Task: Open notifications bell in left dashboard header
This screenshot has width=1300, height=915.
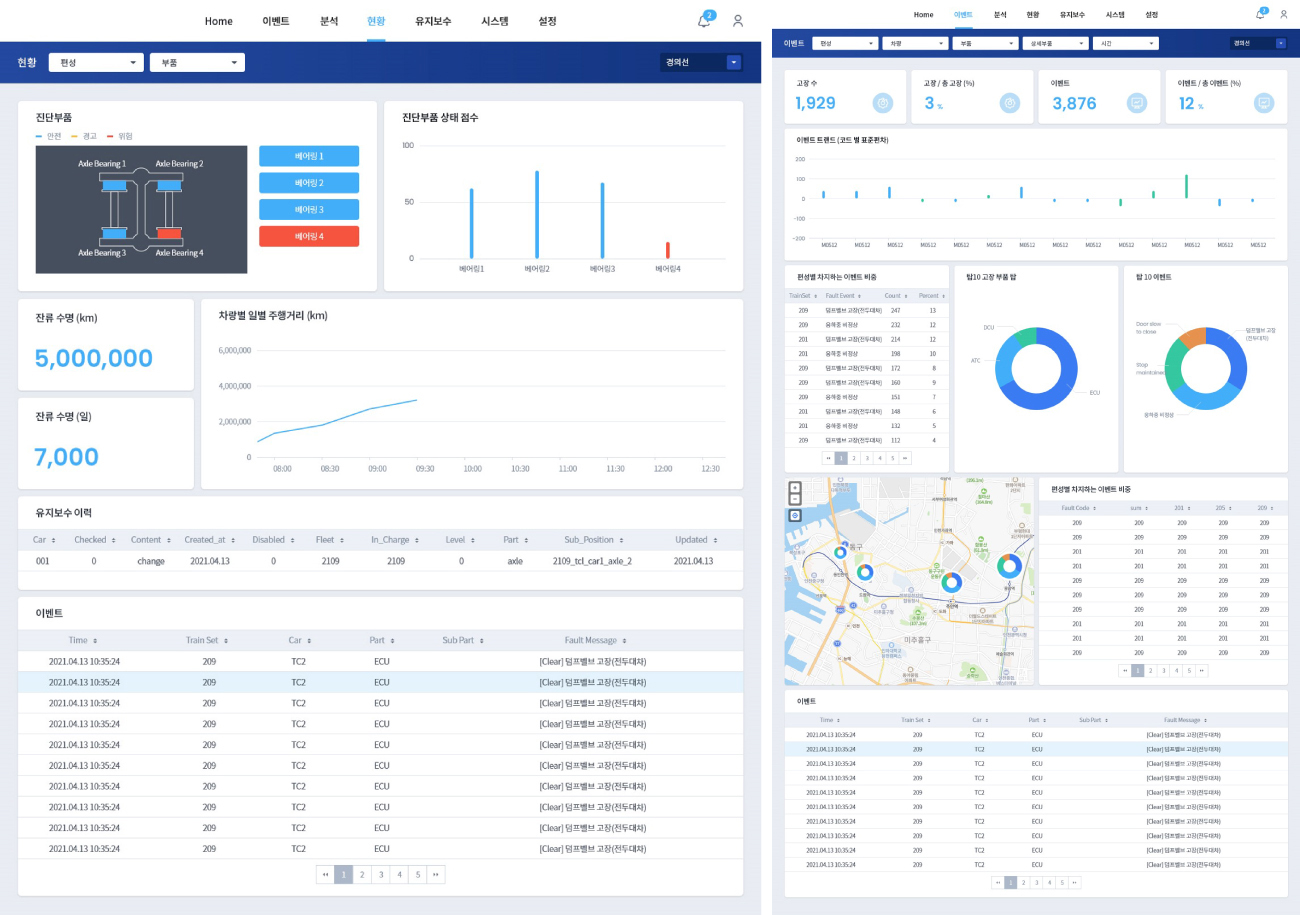Action: (x=704, y=21)
